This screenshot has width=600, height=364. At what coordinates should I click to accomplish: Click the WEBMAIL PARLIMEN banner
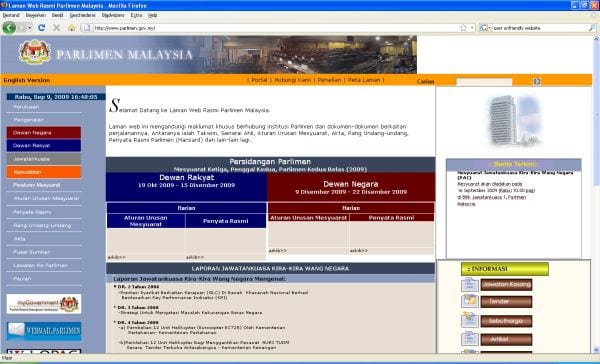(44, 331)
